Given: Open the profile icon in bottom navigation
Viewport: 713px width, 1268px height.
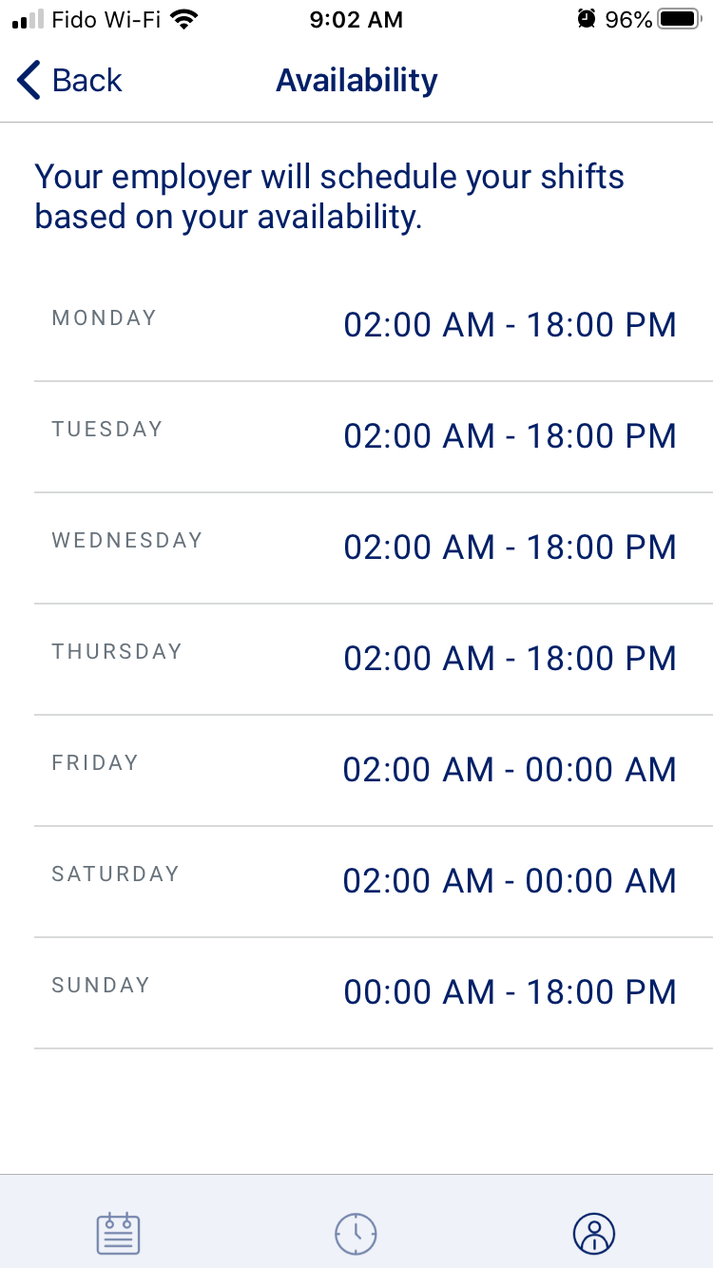Looking at the screenshot, I should click(x=594, y=1233).
